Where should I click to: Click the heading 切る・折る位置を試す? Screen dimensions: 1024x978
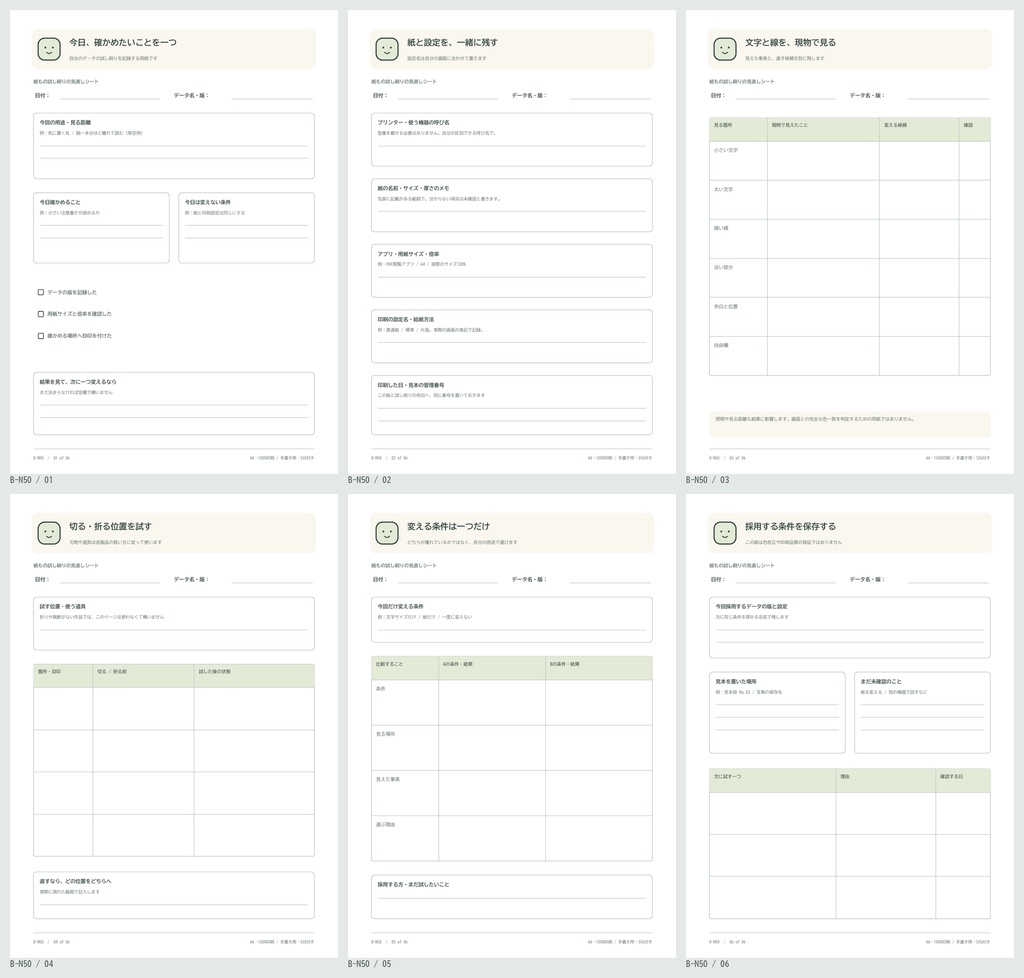coord(110,526)
